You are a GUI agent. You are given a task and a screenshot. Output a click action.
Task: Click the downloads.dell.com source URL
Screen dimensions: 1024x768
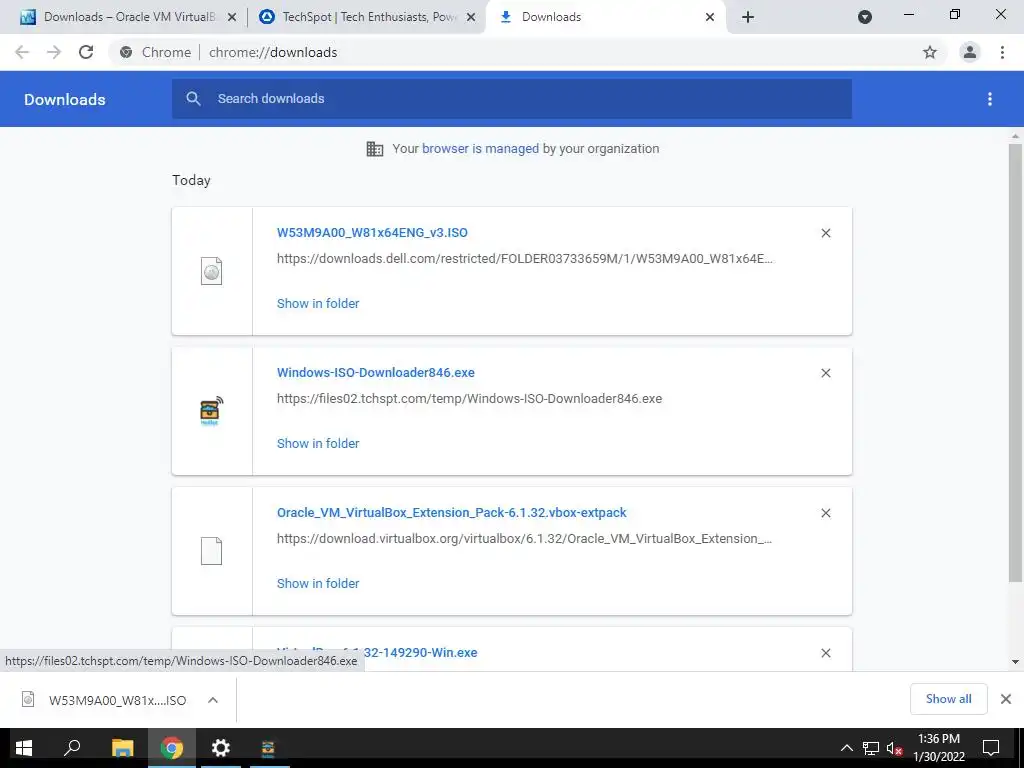tap(525, 259)
